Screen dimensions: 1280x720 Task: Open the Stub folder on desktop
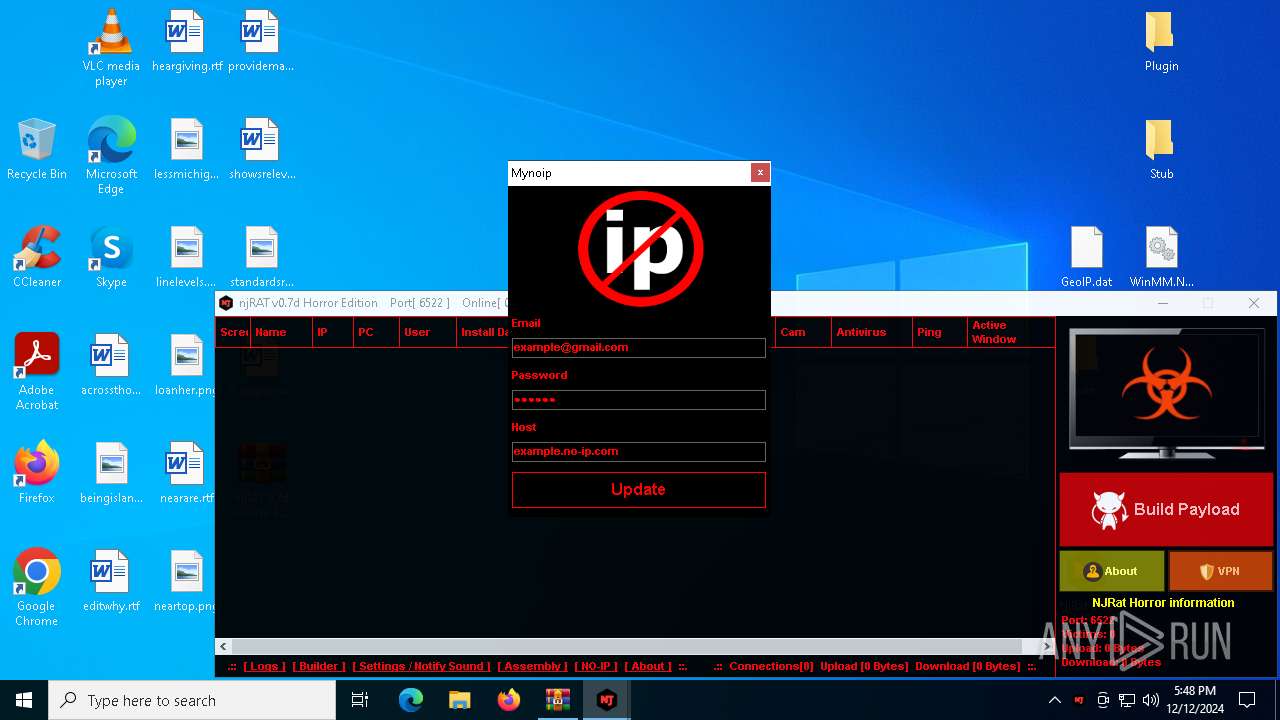coord(1161,150)
